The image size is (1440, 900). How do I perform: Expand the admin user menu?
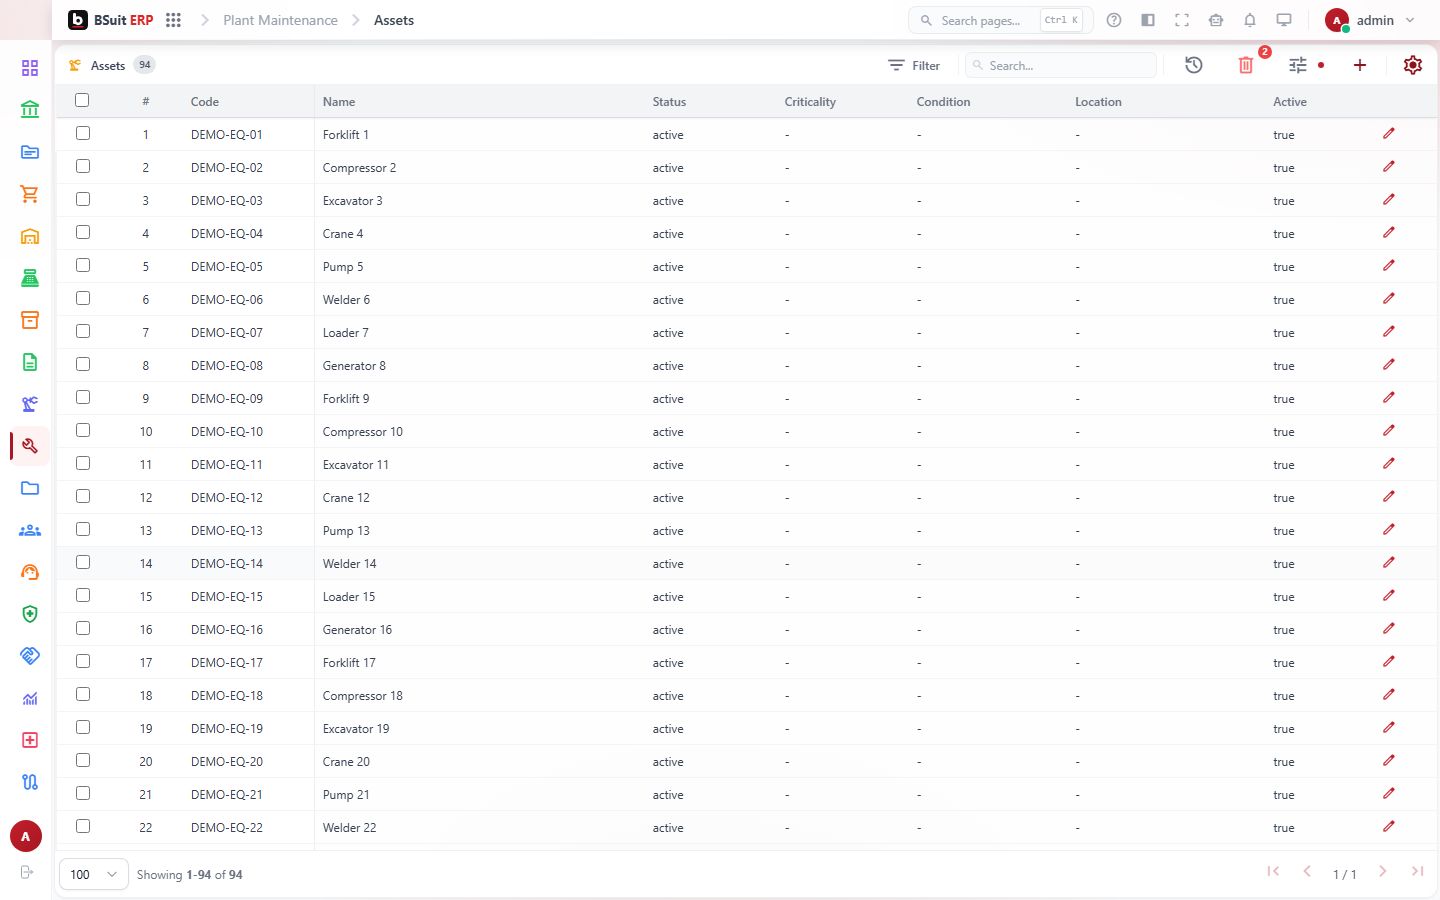click(x=1370, y=20)
